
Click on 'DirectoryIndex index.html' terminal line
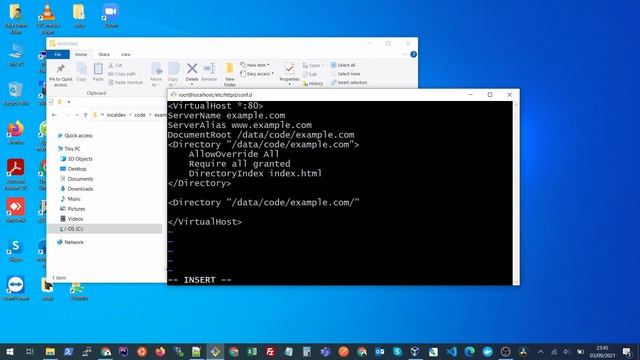click(x=255, y=173)
